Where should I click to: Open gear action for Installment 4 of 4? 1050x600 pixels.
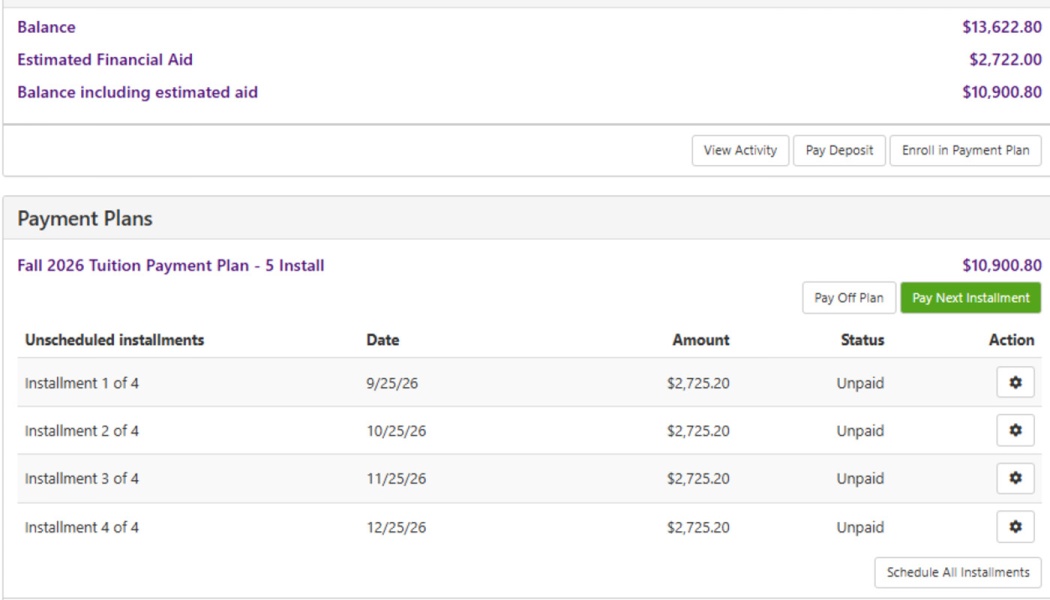tap(1015, 527)
